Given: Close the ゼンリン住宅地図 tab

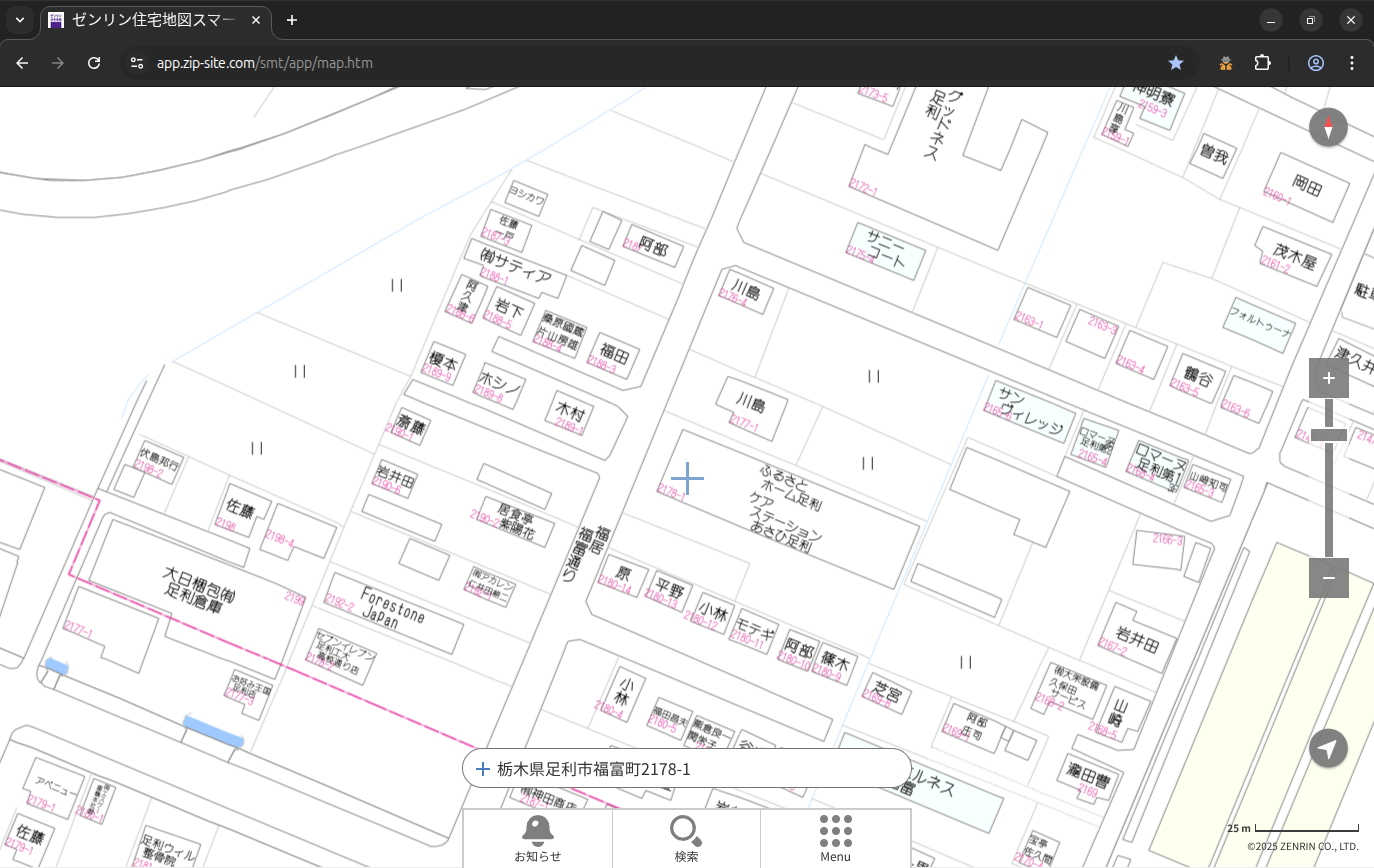Looking at the screenshot, I should (256, 20).
